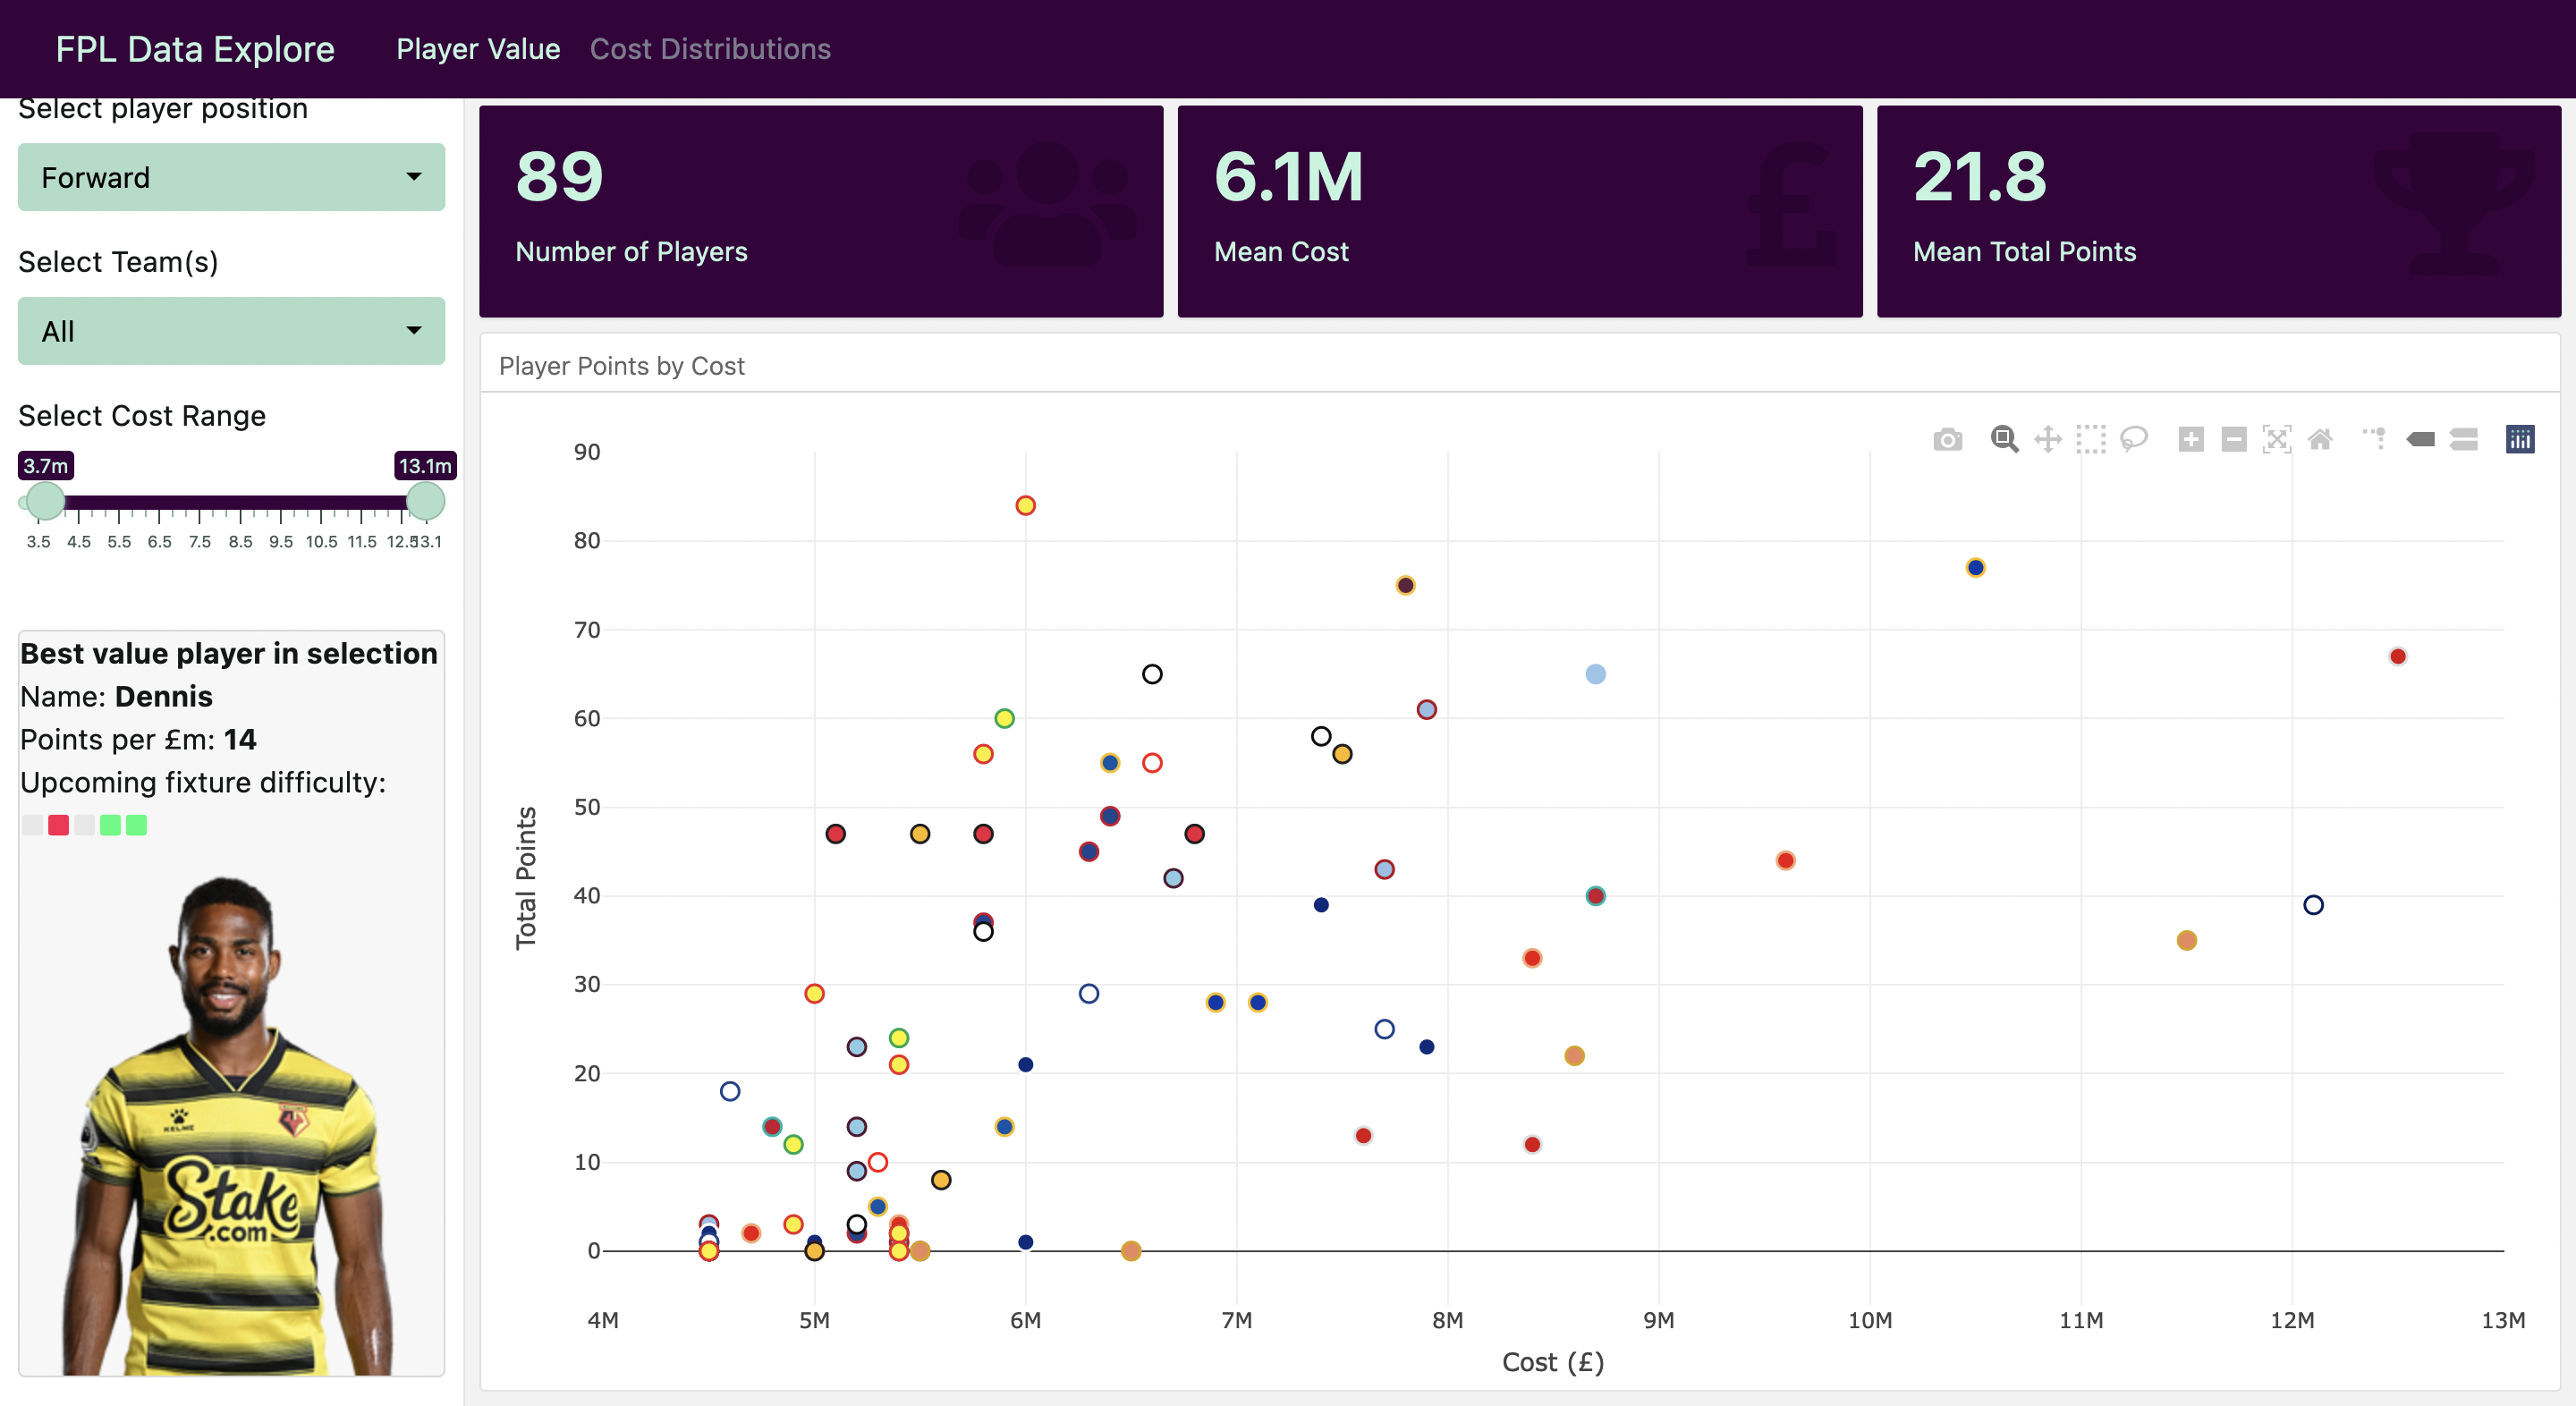Zoom out using the minus icon
This screenshot has width=2576, height=1406.
2233,439
